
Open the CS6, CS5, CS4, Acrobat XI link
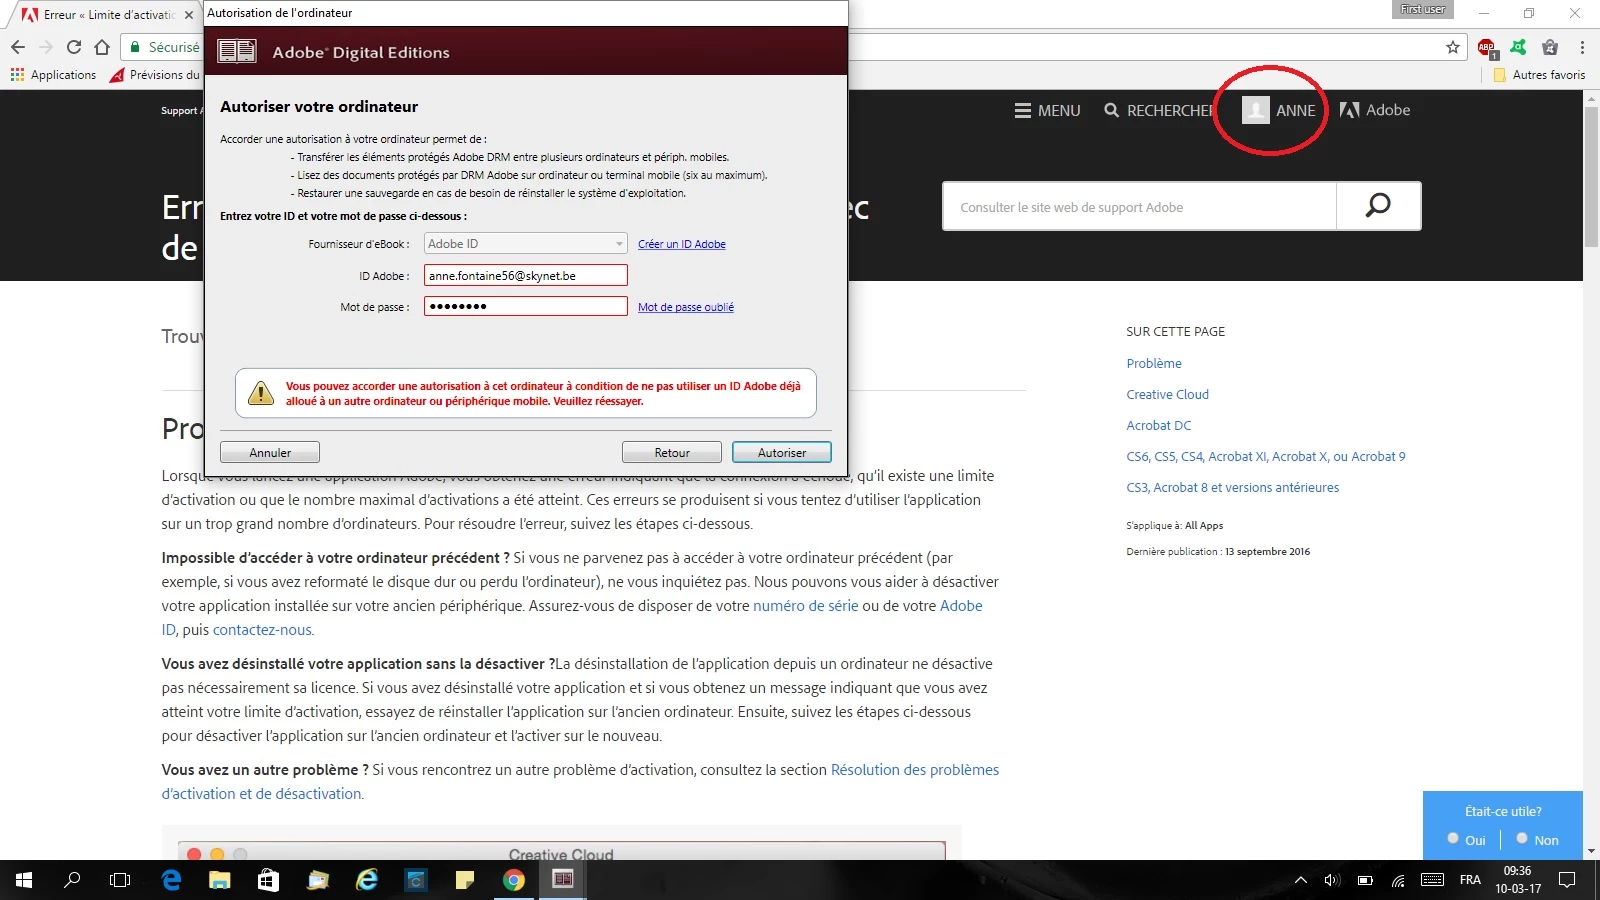click(1266, 456)
